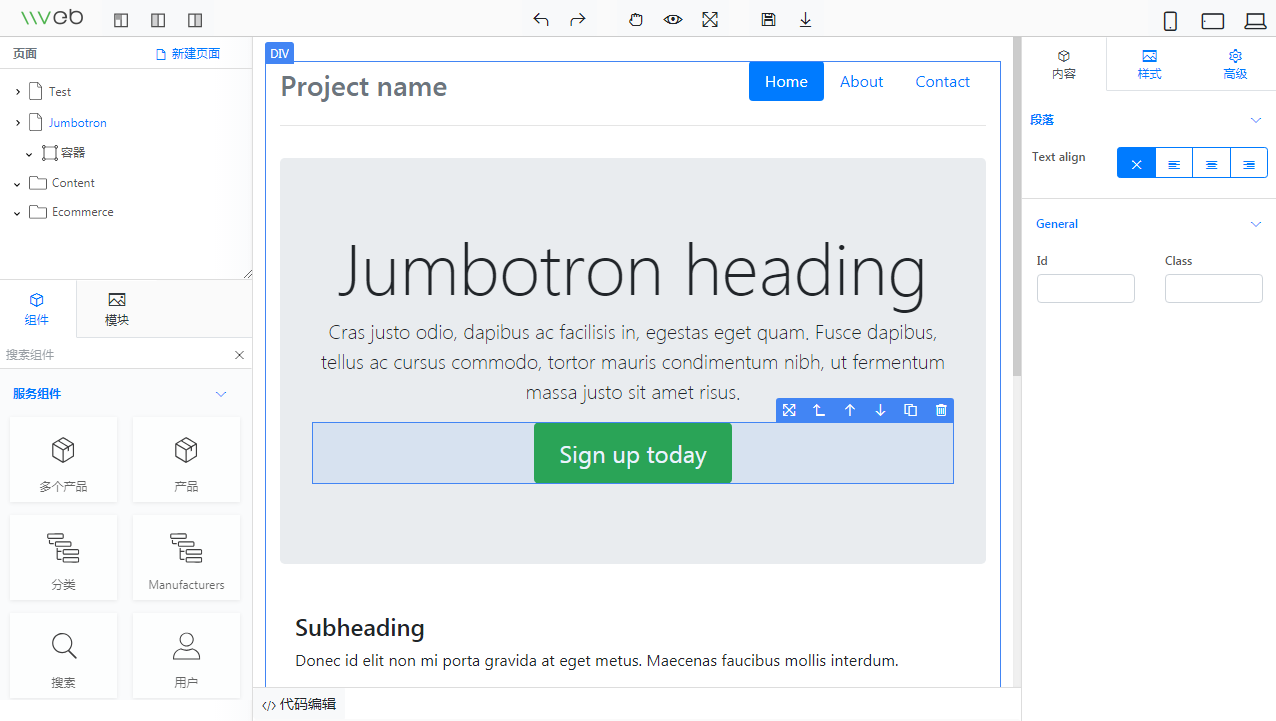Save the page with the floppy disk icon
This screenshot has width=1276, height=721.
pos(768,19)
